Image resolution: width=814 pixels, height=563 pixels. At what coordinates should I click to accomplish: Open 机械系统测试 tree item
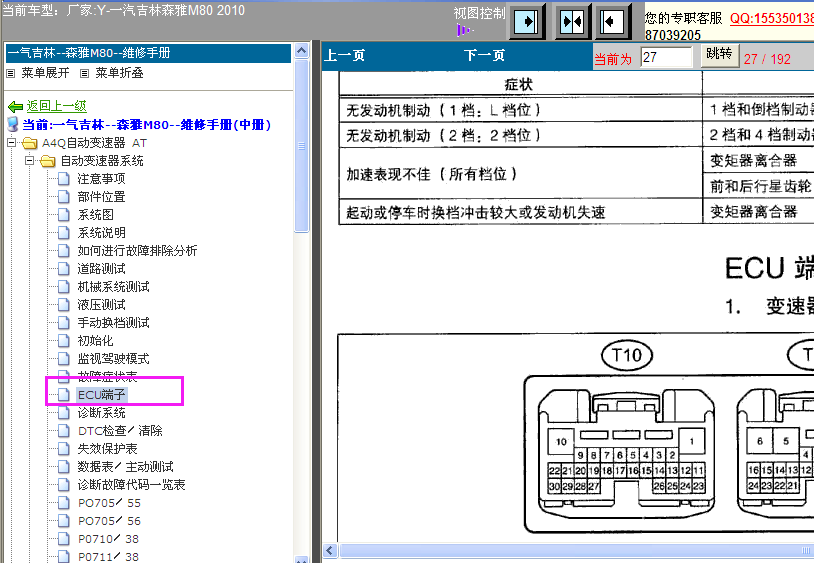(x=114, y=287)
